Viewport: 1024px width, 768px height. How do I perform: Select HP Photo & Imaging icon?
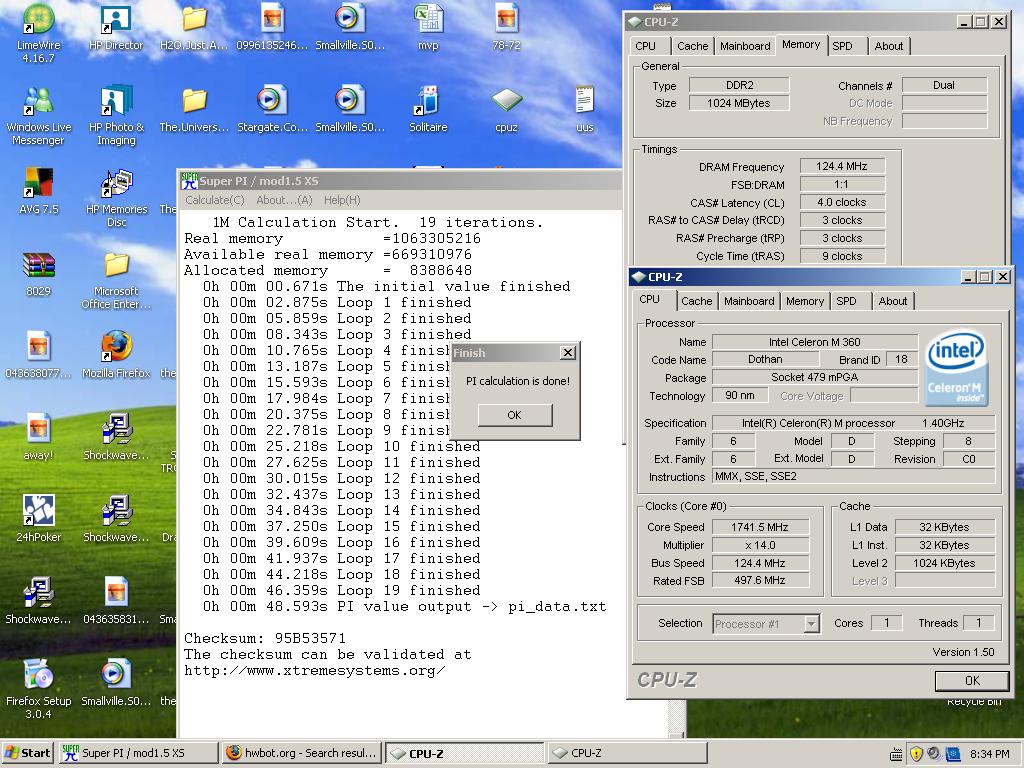point(116,116)
